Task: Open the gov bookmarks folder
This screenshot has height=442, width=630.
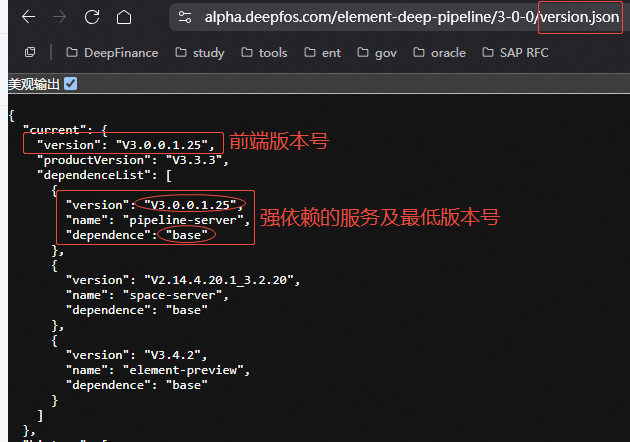Action: [376, 52]
